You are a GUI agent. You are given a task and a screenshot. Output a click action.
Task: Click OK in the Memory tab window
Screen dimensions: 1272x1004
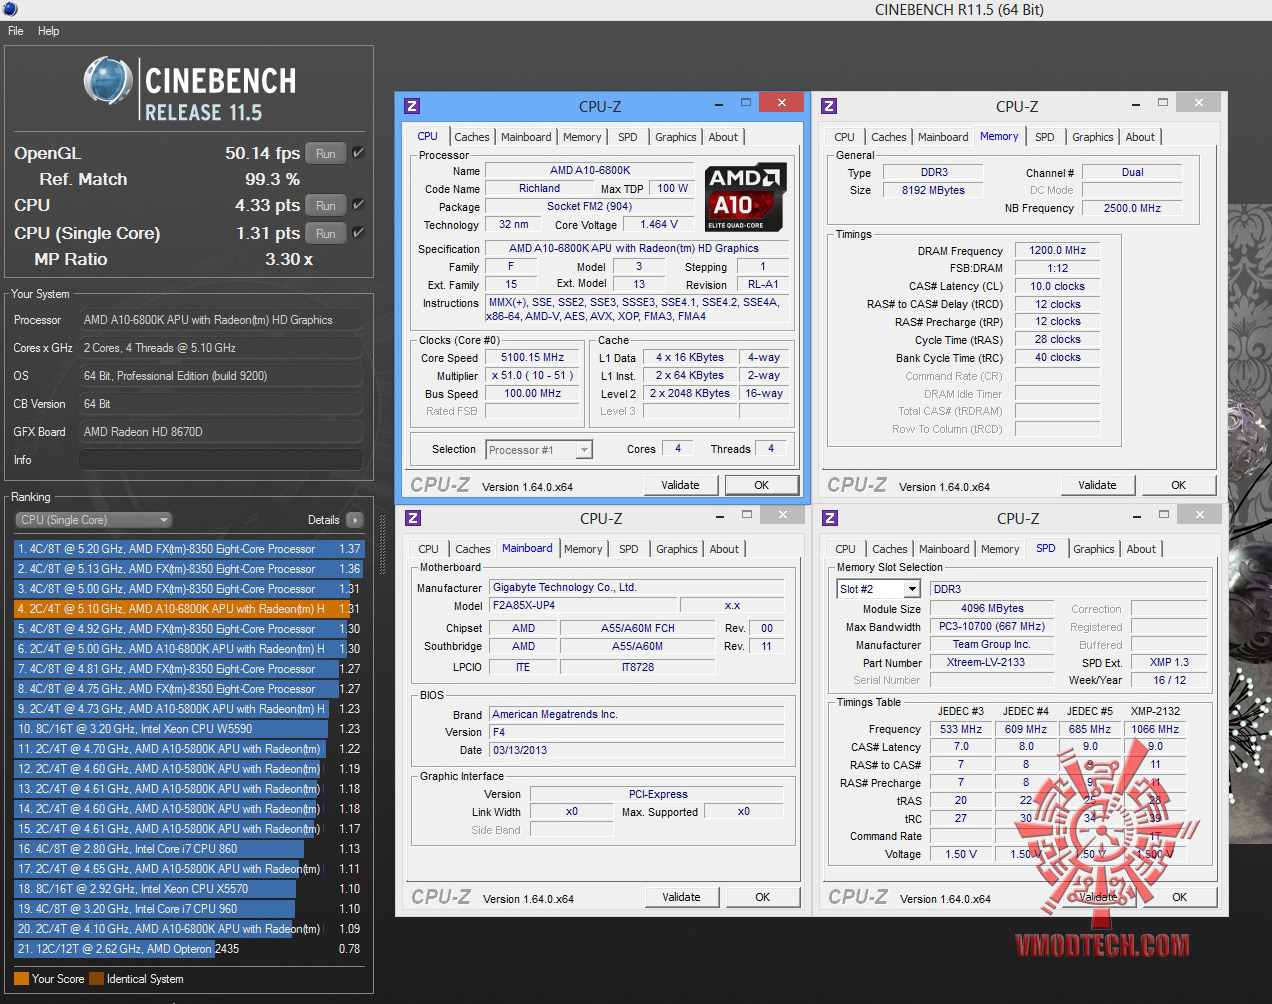(1178, 485)
